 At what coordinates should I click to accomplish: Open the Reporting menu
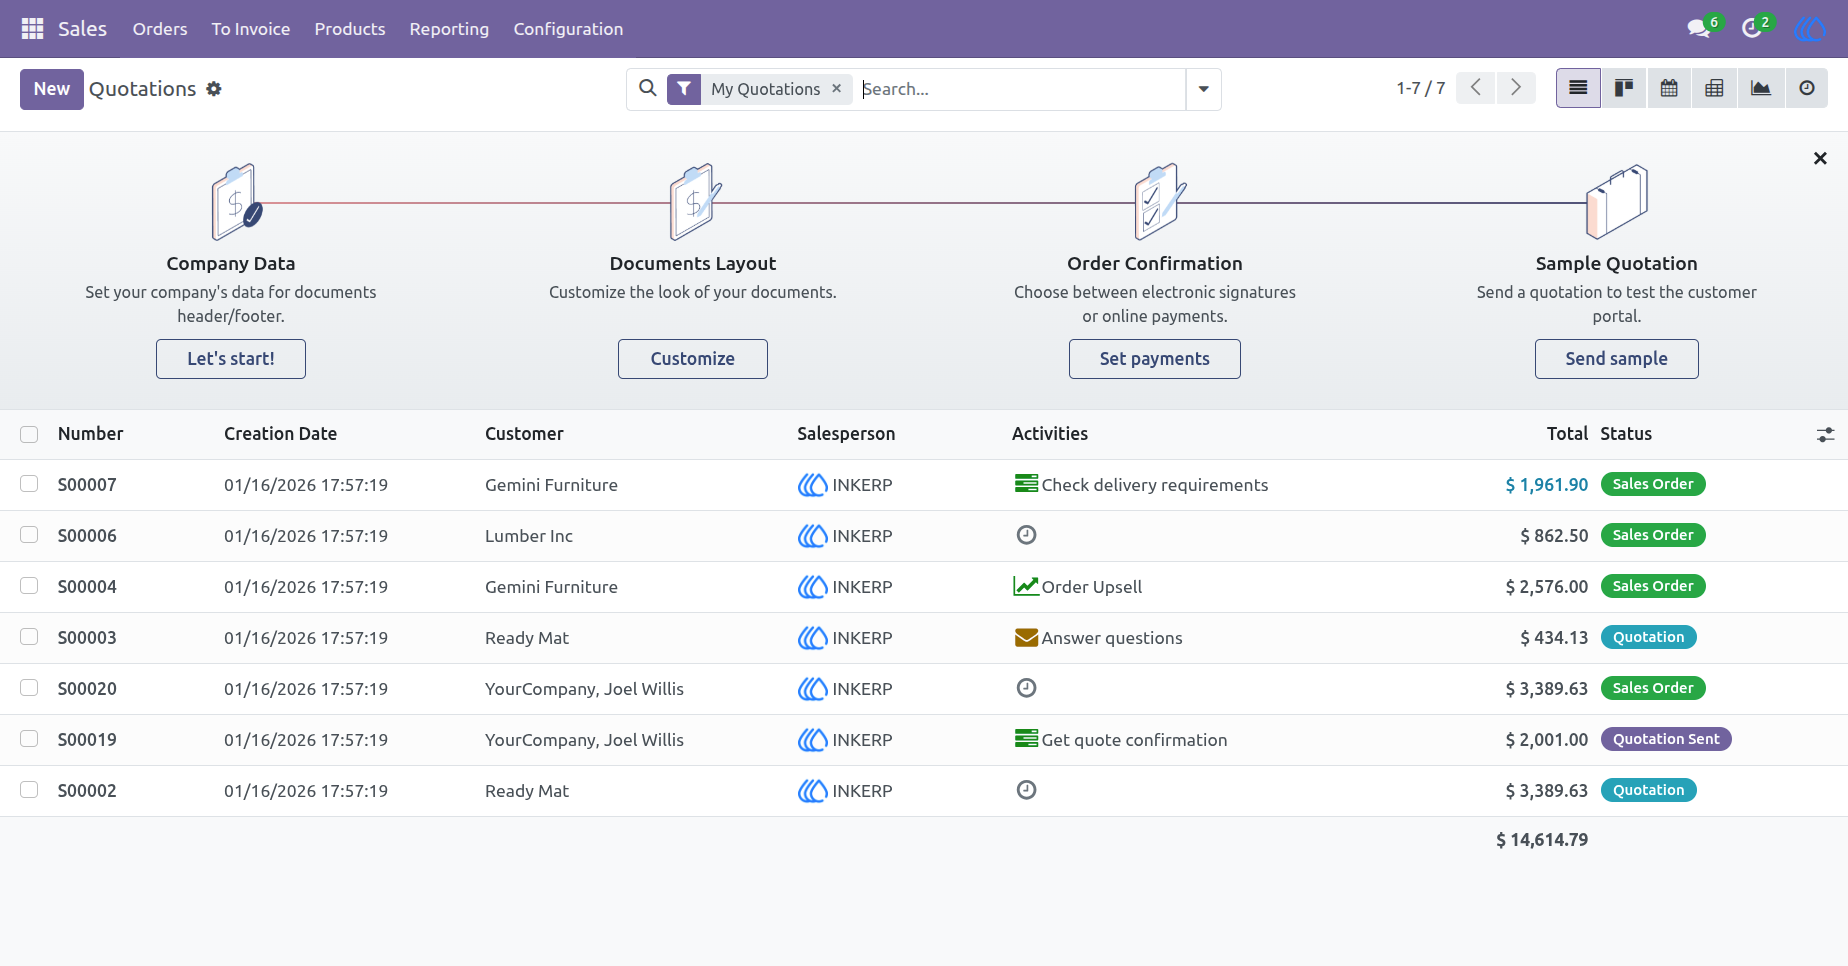449,29
